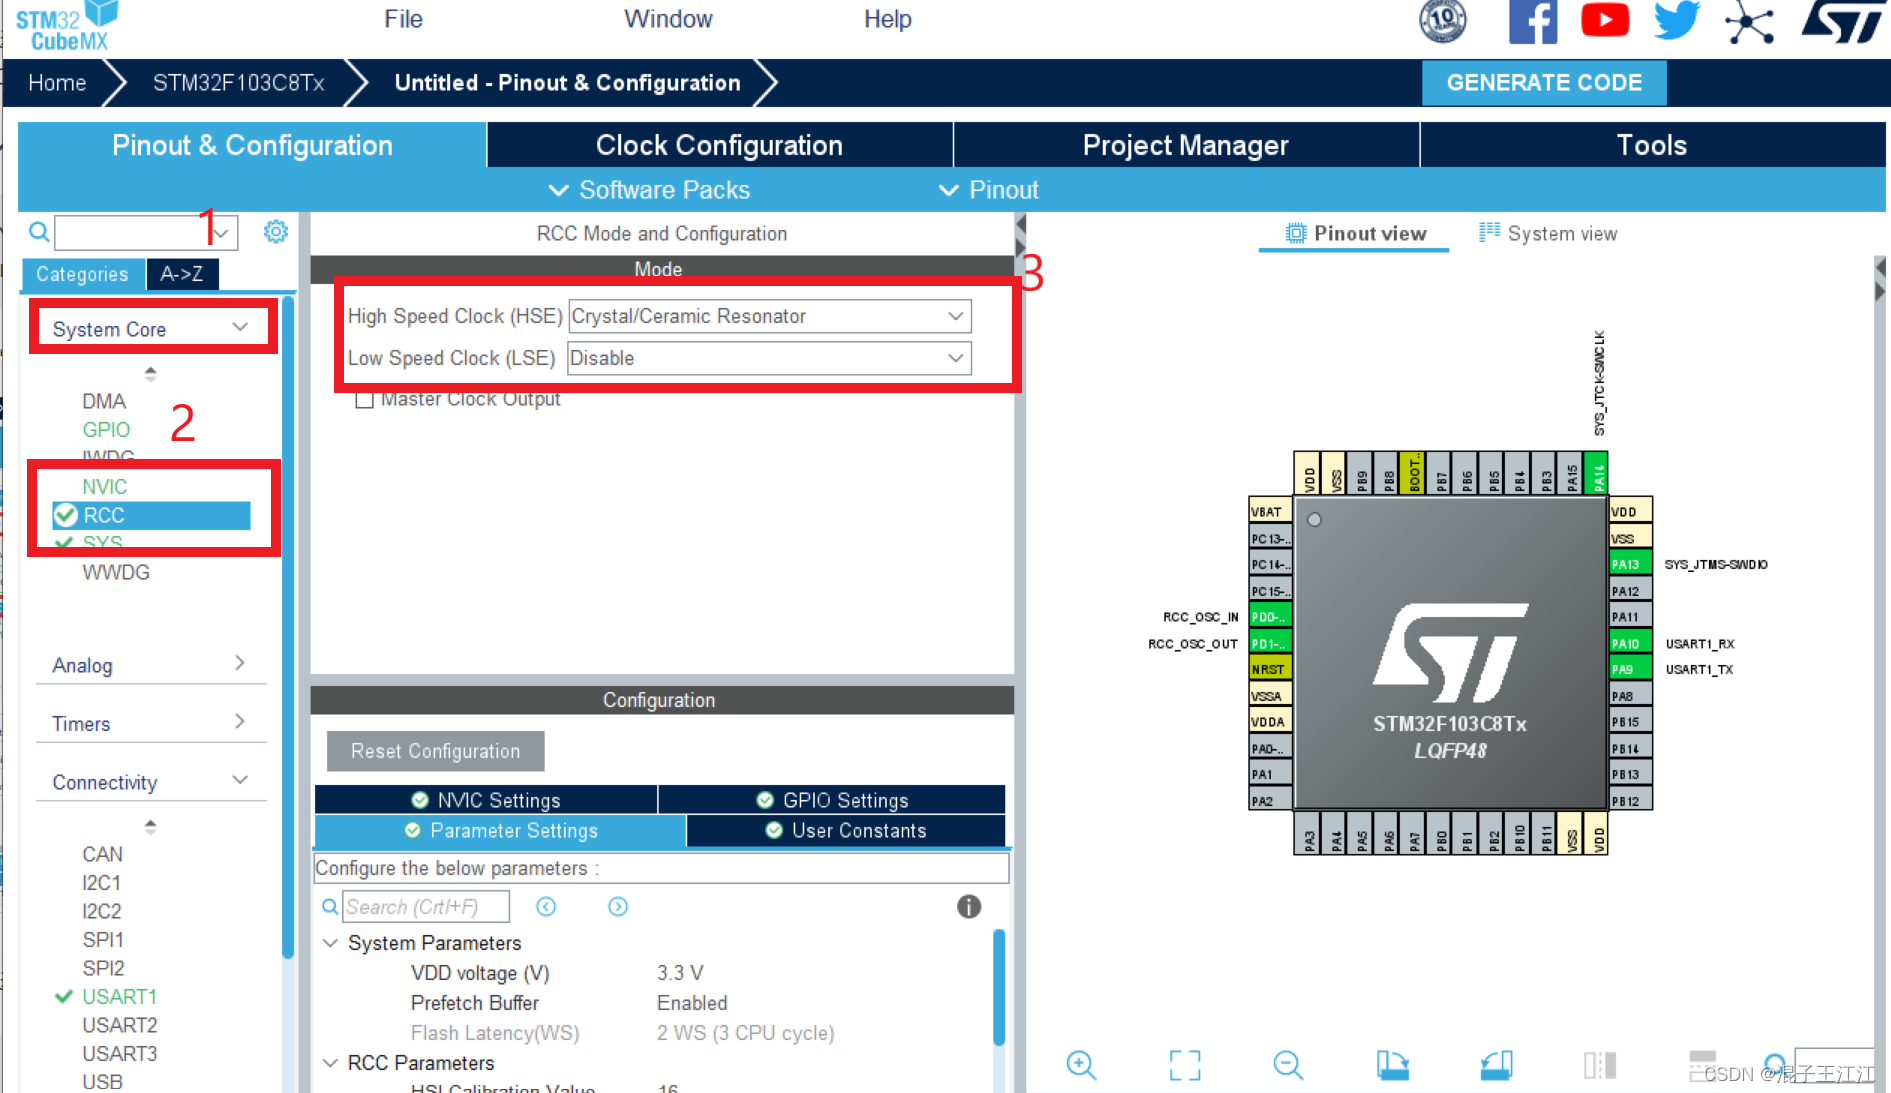The height and width of the screenshot is (1093, 1891).
Task: Click the parameter search magnifier icon
Action: point(330,907)
